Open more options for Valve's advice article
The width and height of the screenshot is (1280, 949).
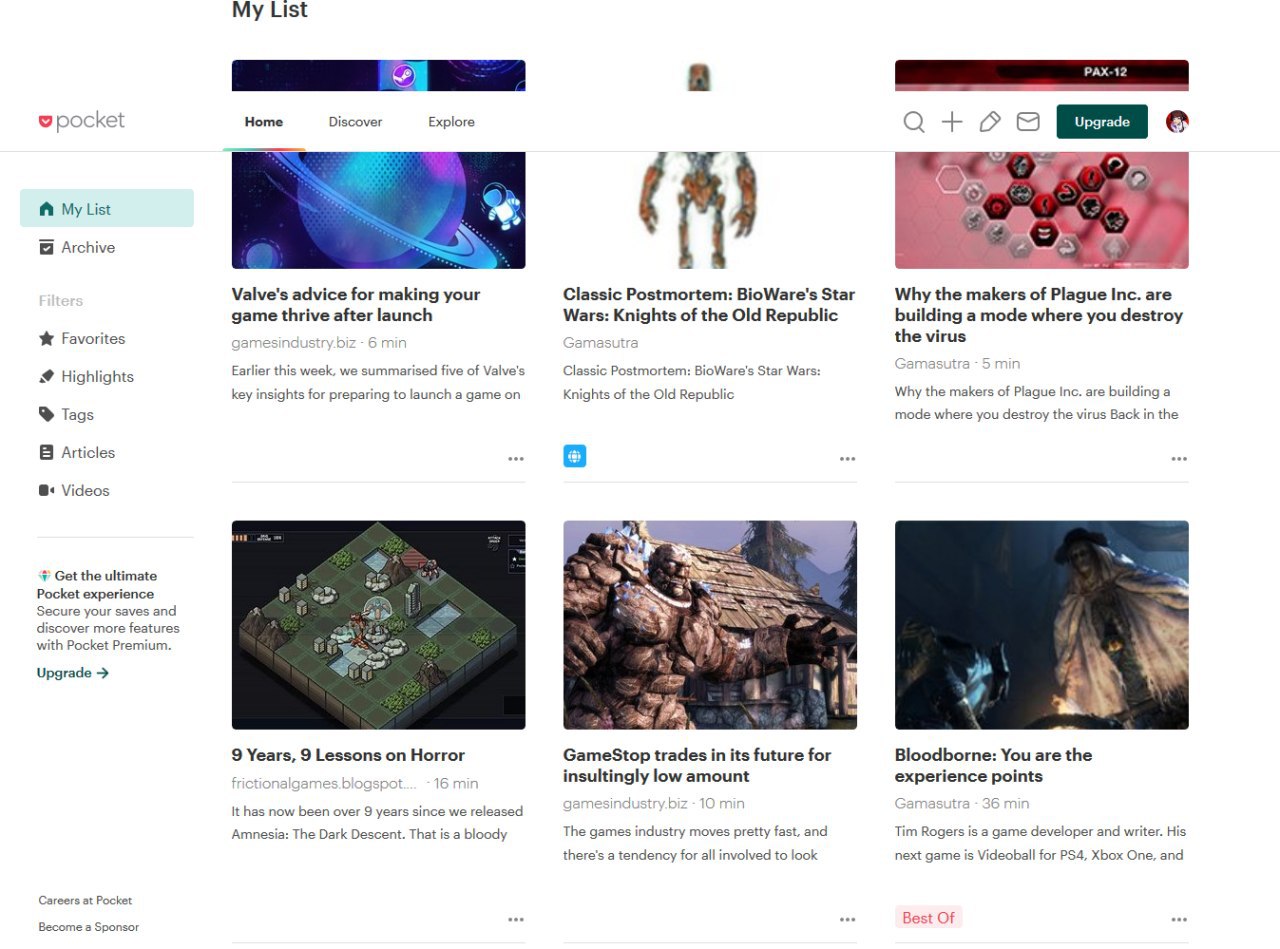(516, 459)
